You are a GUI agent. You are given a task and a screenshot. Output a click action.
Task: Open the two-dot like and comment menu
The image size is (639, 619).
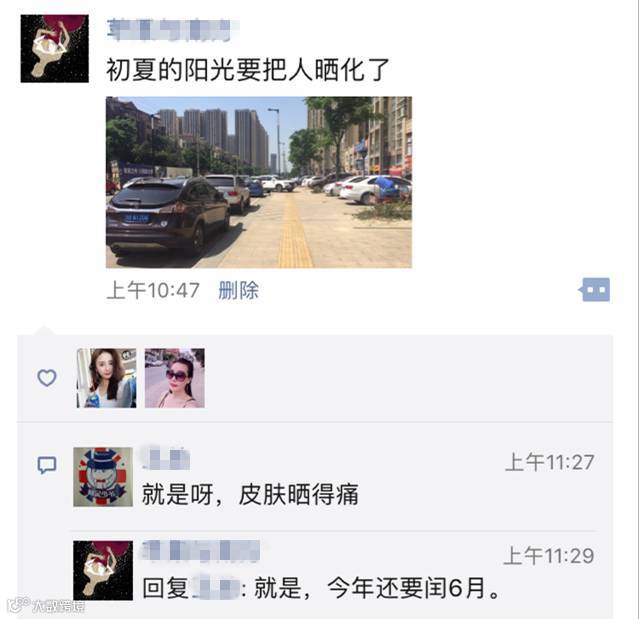pyautogui.click(x=595, y=290)
